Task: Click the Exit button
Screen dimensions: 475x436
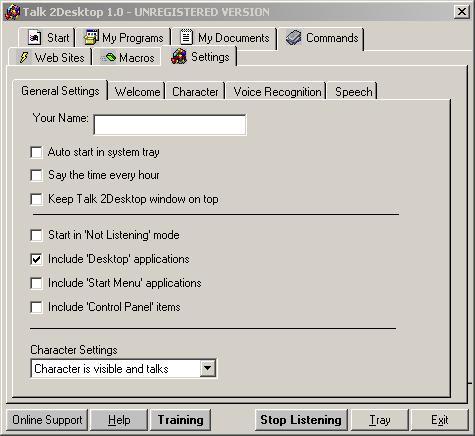Action: coord(439,420)
